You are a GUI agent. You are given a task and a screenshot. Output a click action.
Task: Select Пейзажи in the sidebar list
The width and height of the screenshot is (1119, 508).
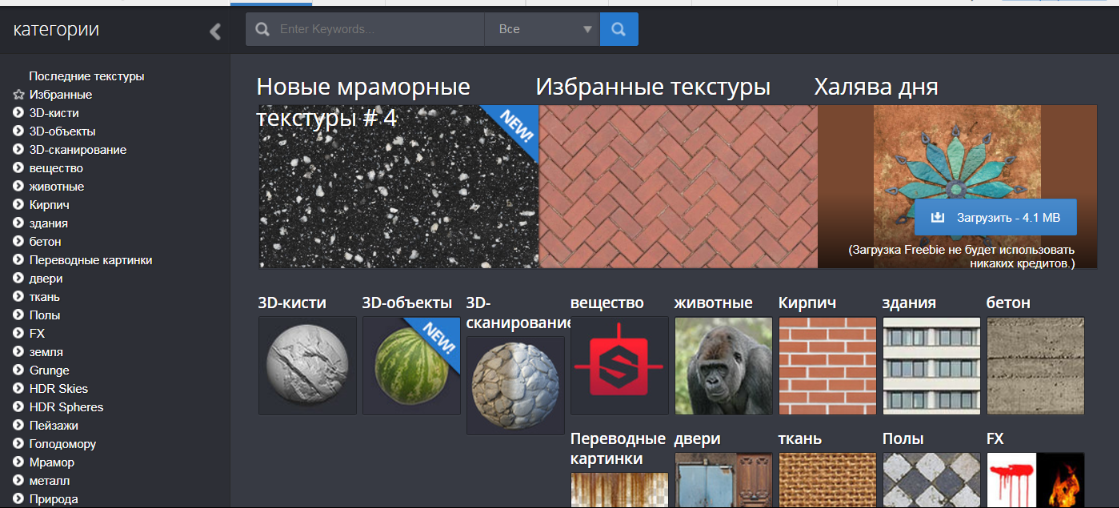coord(54,426)
